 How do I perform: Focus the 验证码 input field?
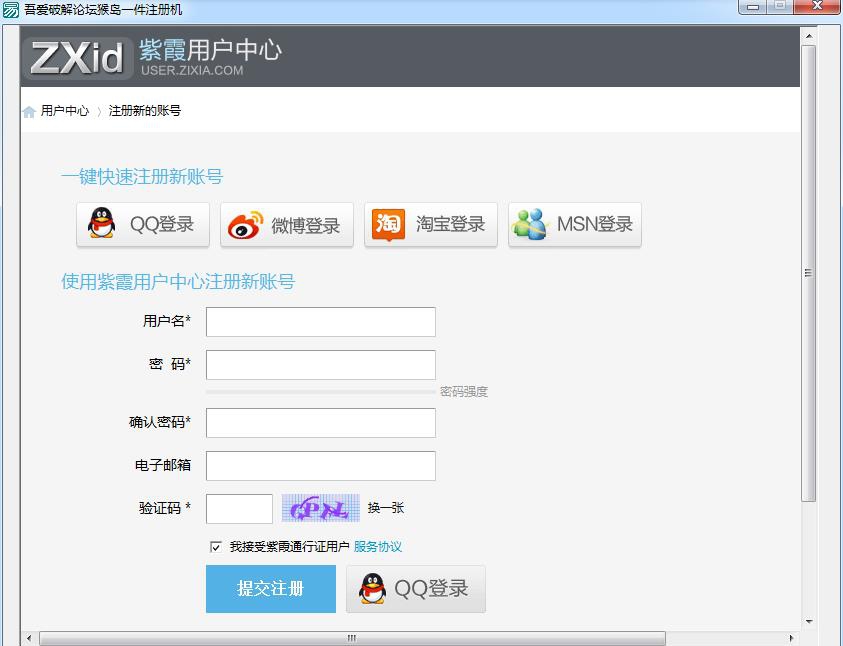click(239, 508)
